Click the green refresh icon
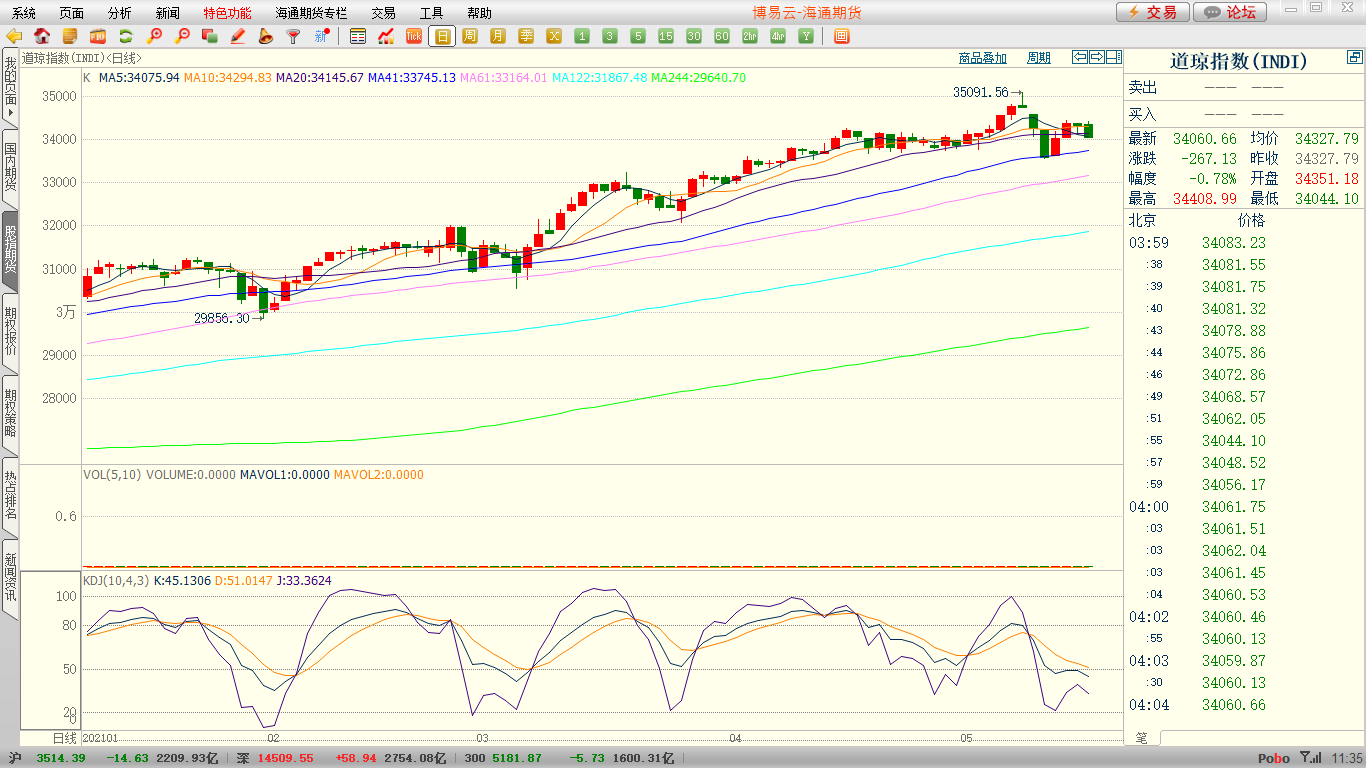The image size is (1366, 768). coord(126,37)
